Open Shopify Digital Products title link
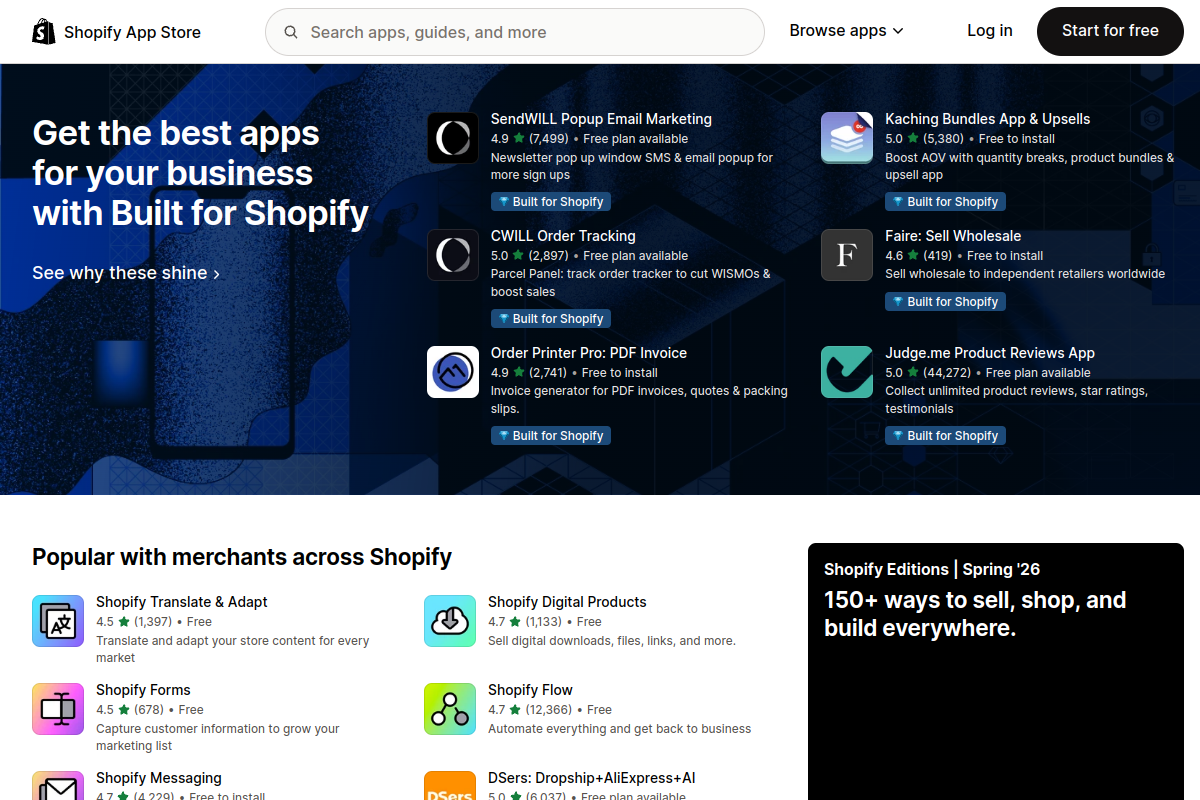1200x800 pixels. (567, 602)
